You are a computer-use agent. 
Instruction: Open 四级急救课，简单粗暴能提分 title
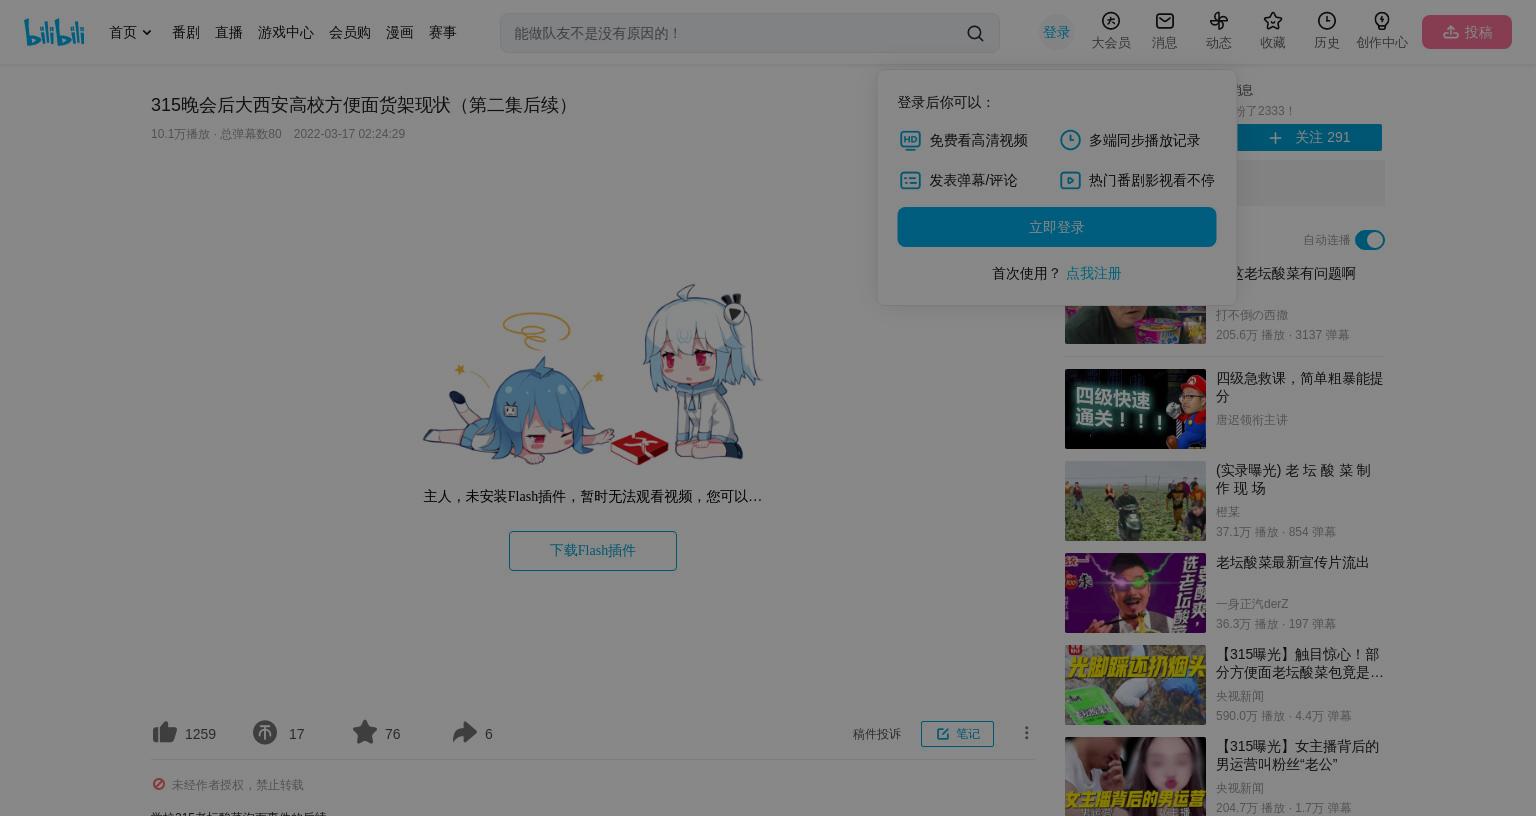1300,387
